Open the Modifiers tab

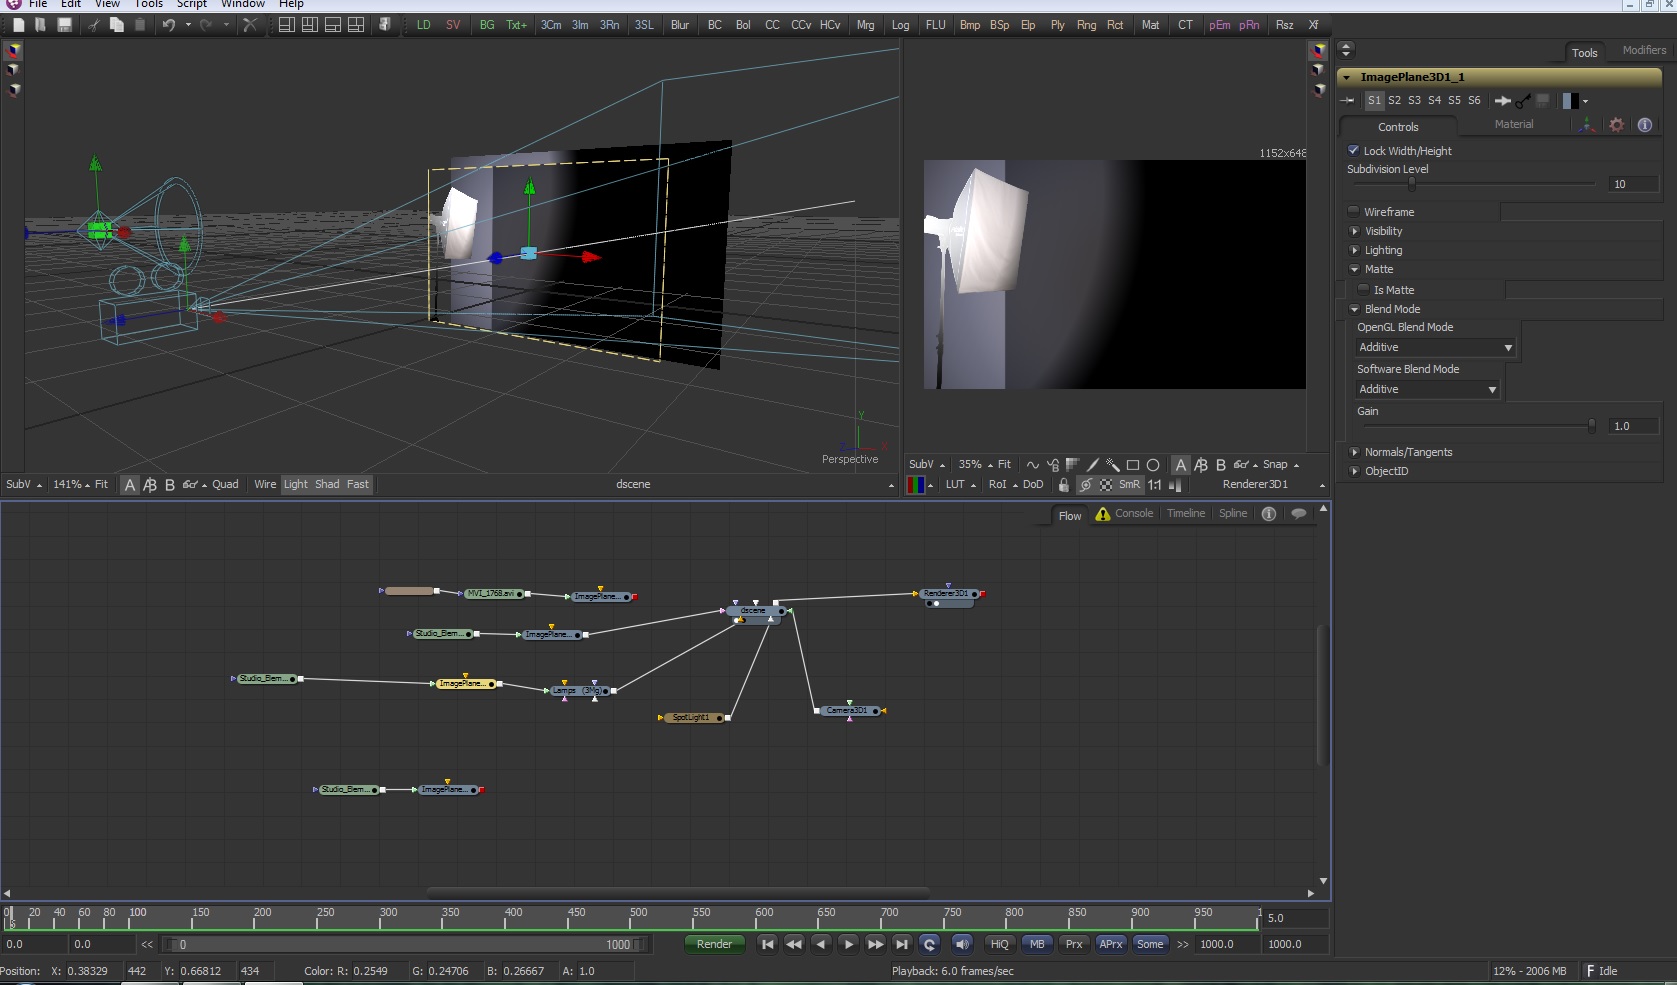point(1644,50)
